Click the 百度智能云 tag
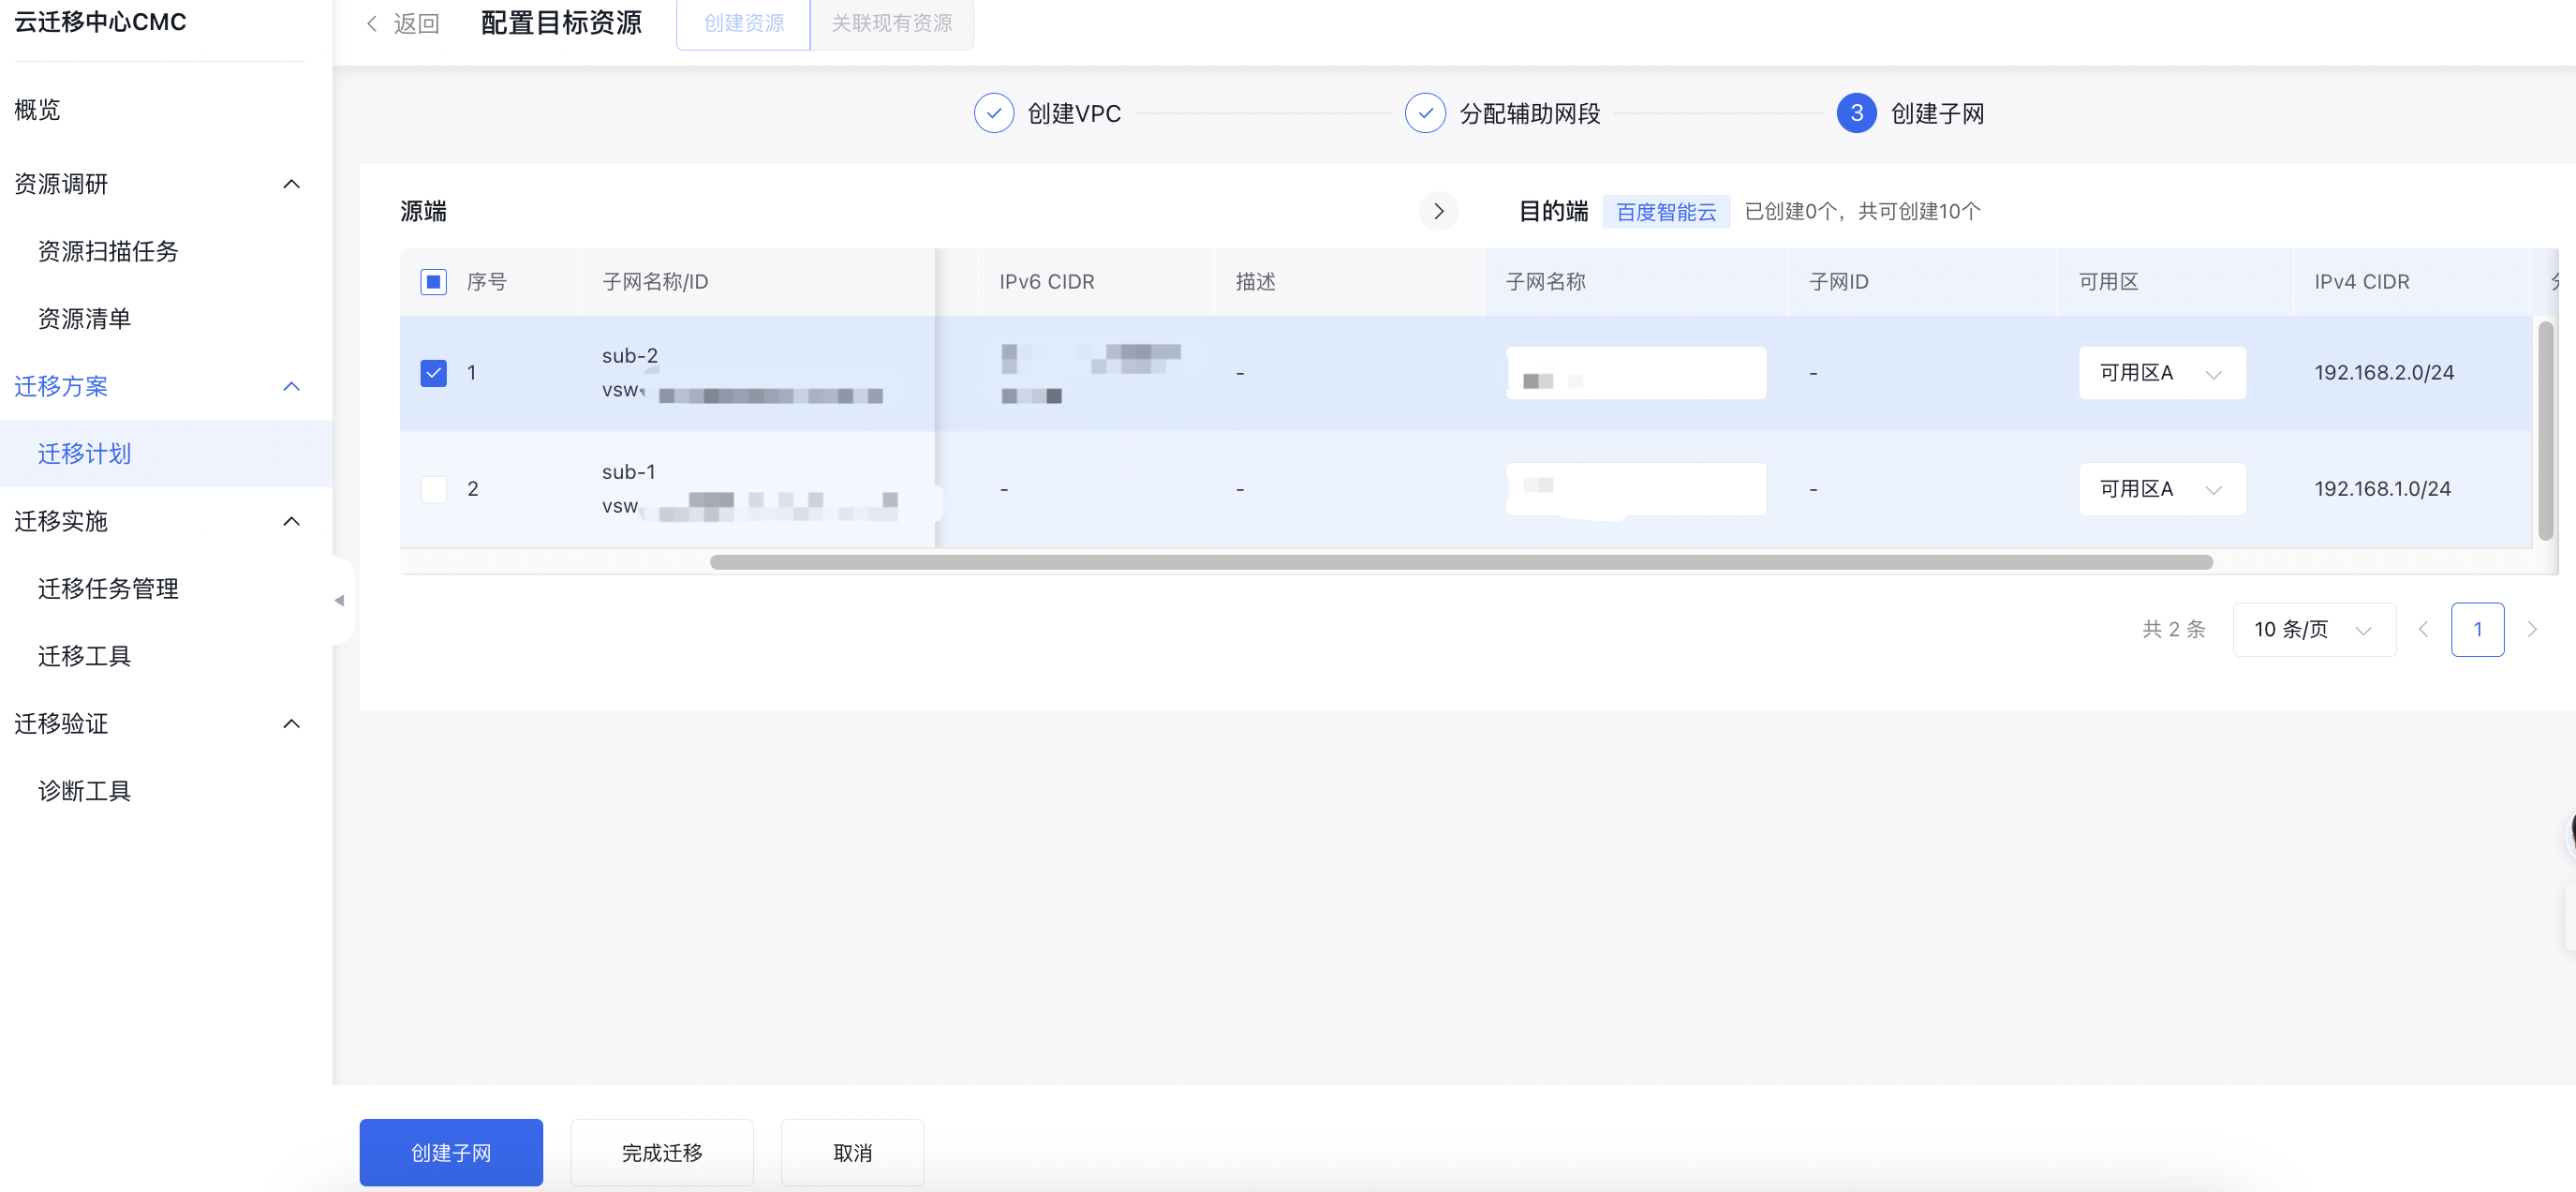The image size is (2576, 1192). [1666, 212]
